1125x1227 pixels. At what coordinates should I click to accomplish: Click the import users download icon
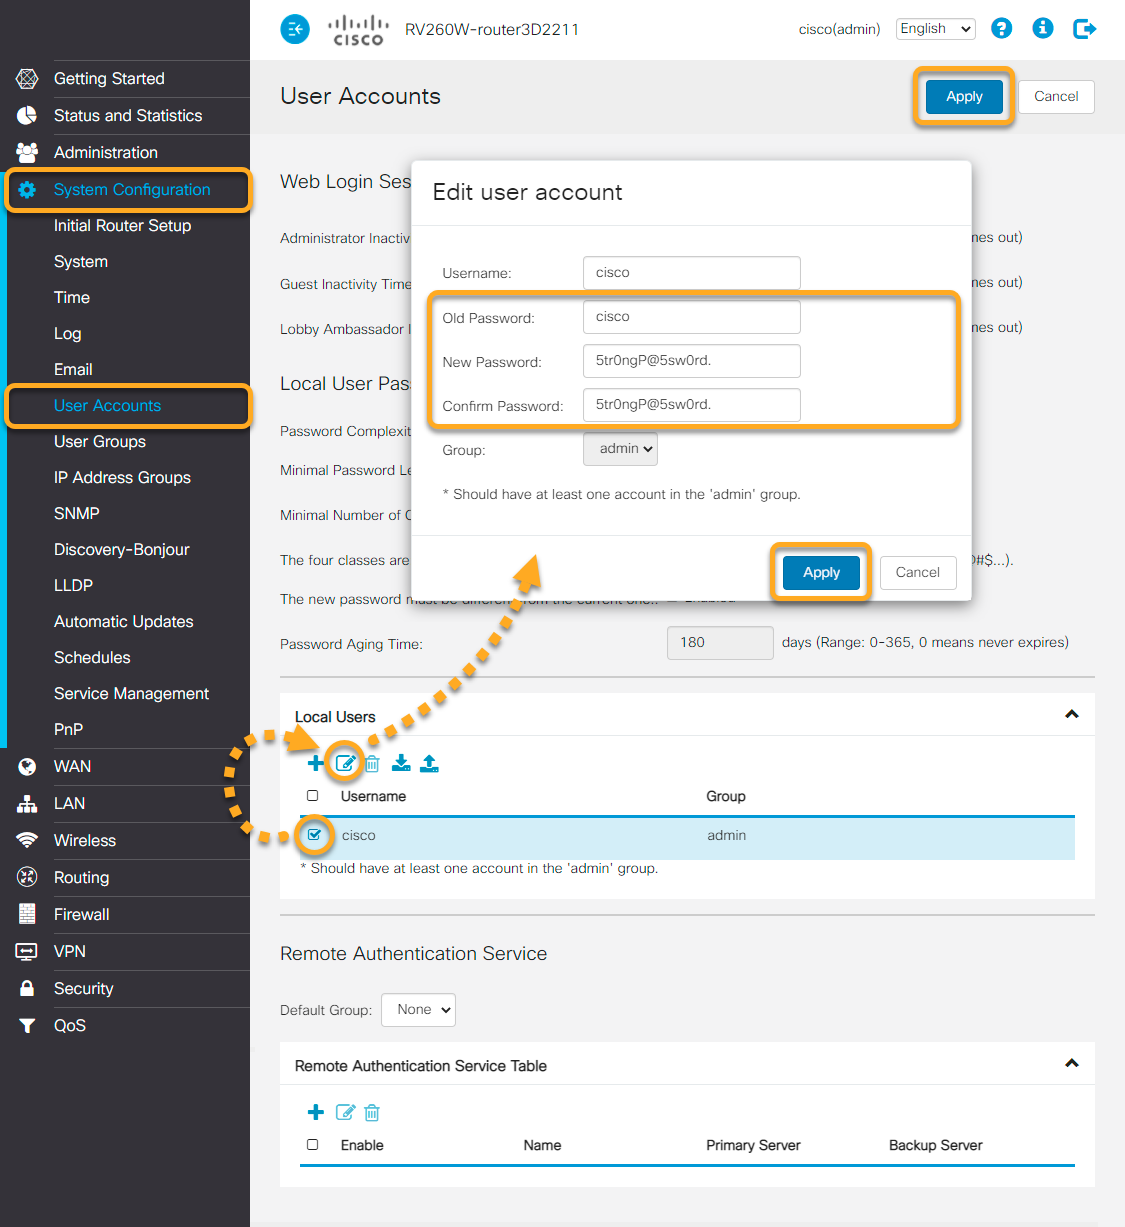[401, 763]
